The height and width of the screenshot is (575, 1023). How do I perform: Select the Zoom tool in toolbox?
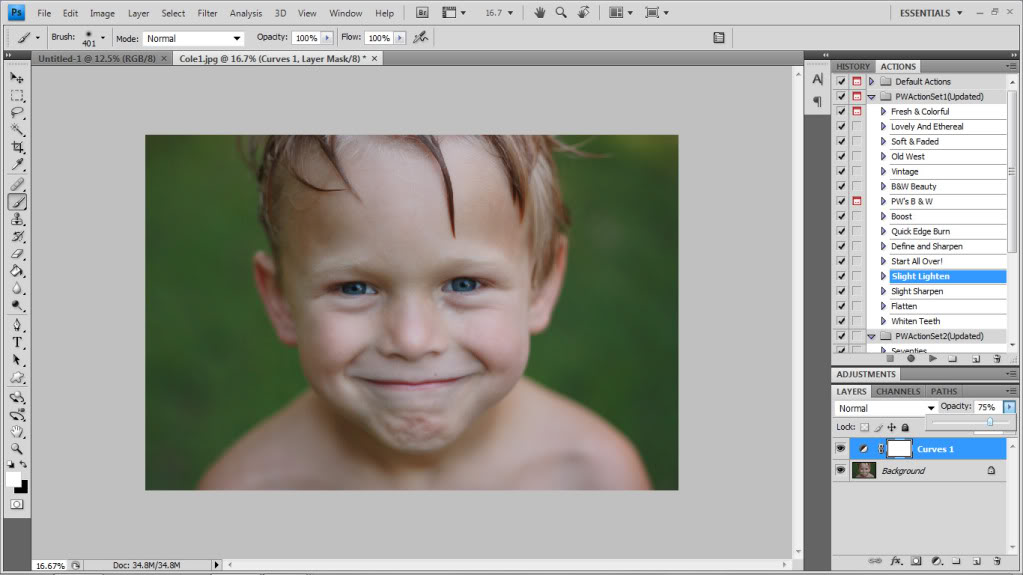[x=17, y=449]
